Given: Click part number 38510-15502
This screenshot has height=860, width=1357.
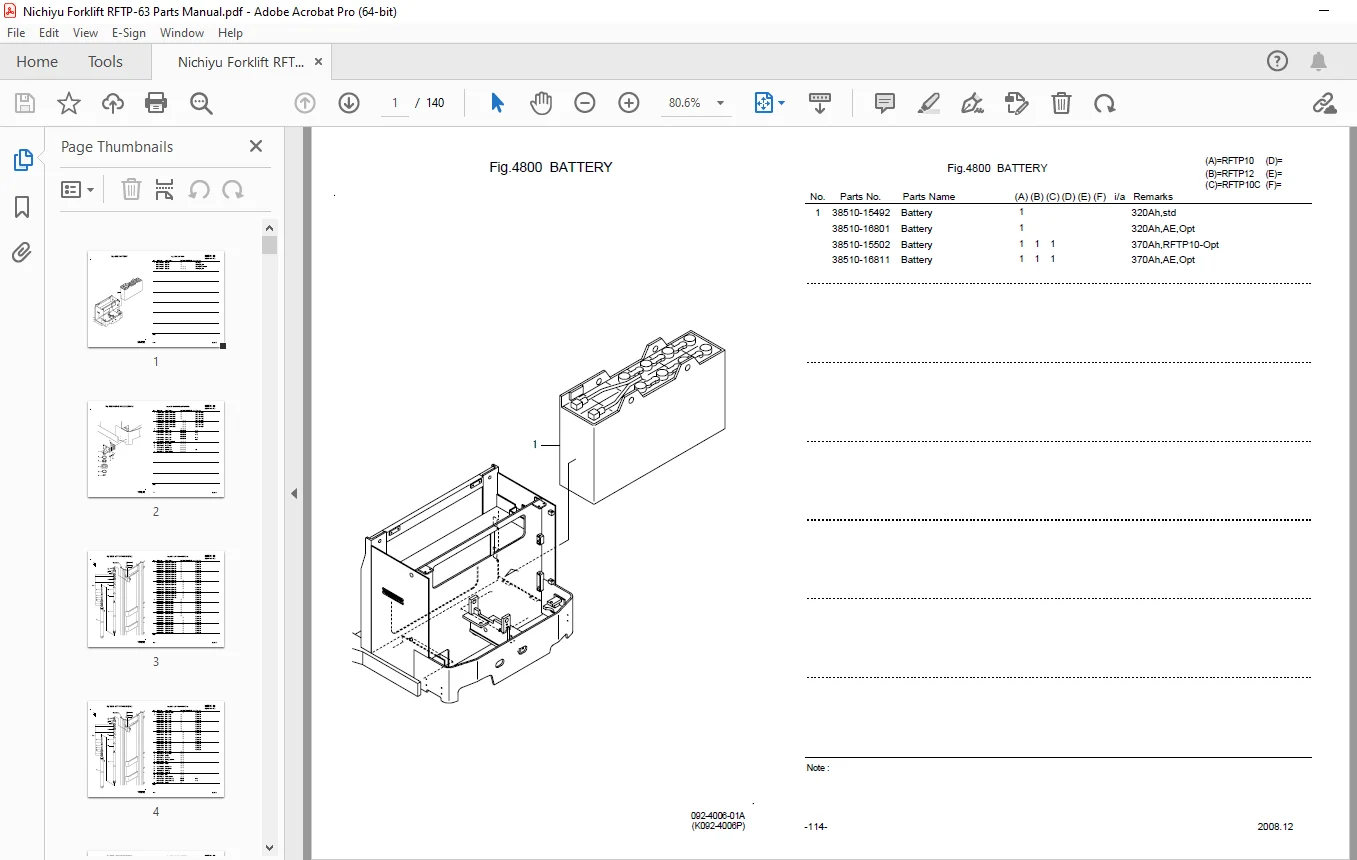Looking at the screenshot, I should coord(861,245).
